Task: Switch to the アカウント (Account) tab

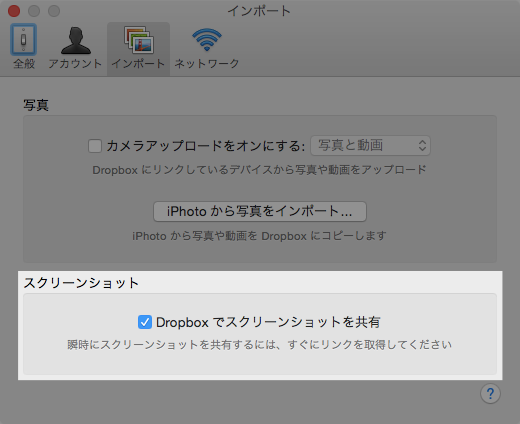Action: pyautogui.click(x=75, y=47)
